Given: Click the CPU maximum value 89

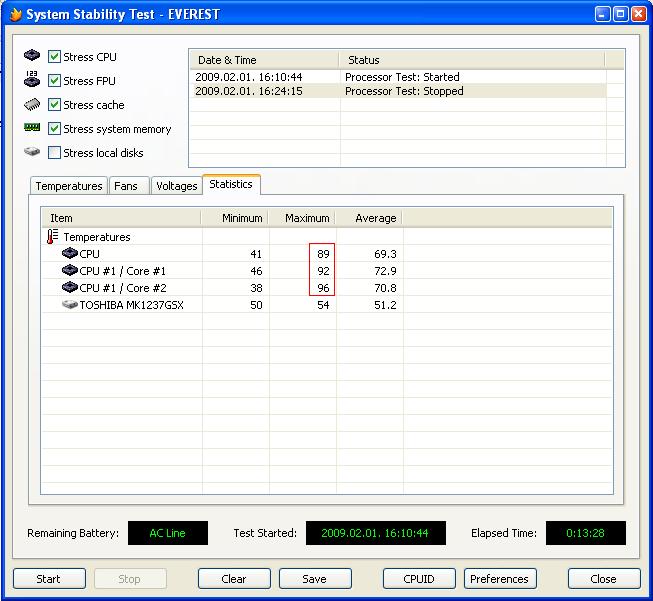Looking at the screenshot, I should [x=323, y=254].
